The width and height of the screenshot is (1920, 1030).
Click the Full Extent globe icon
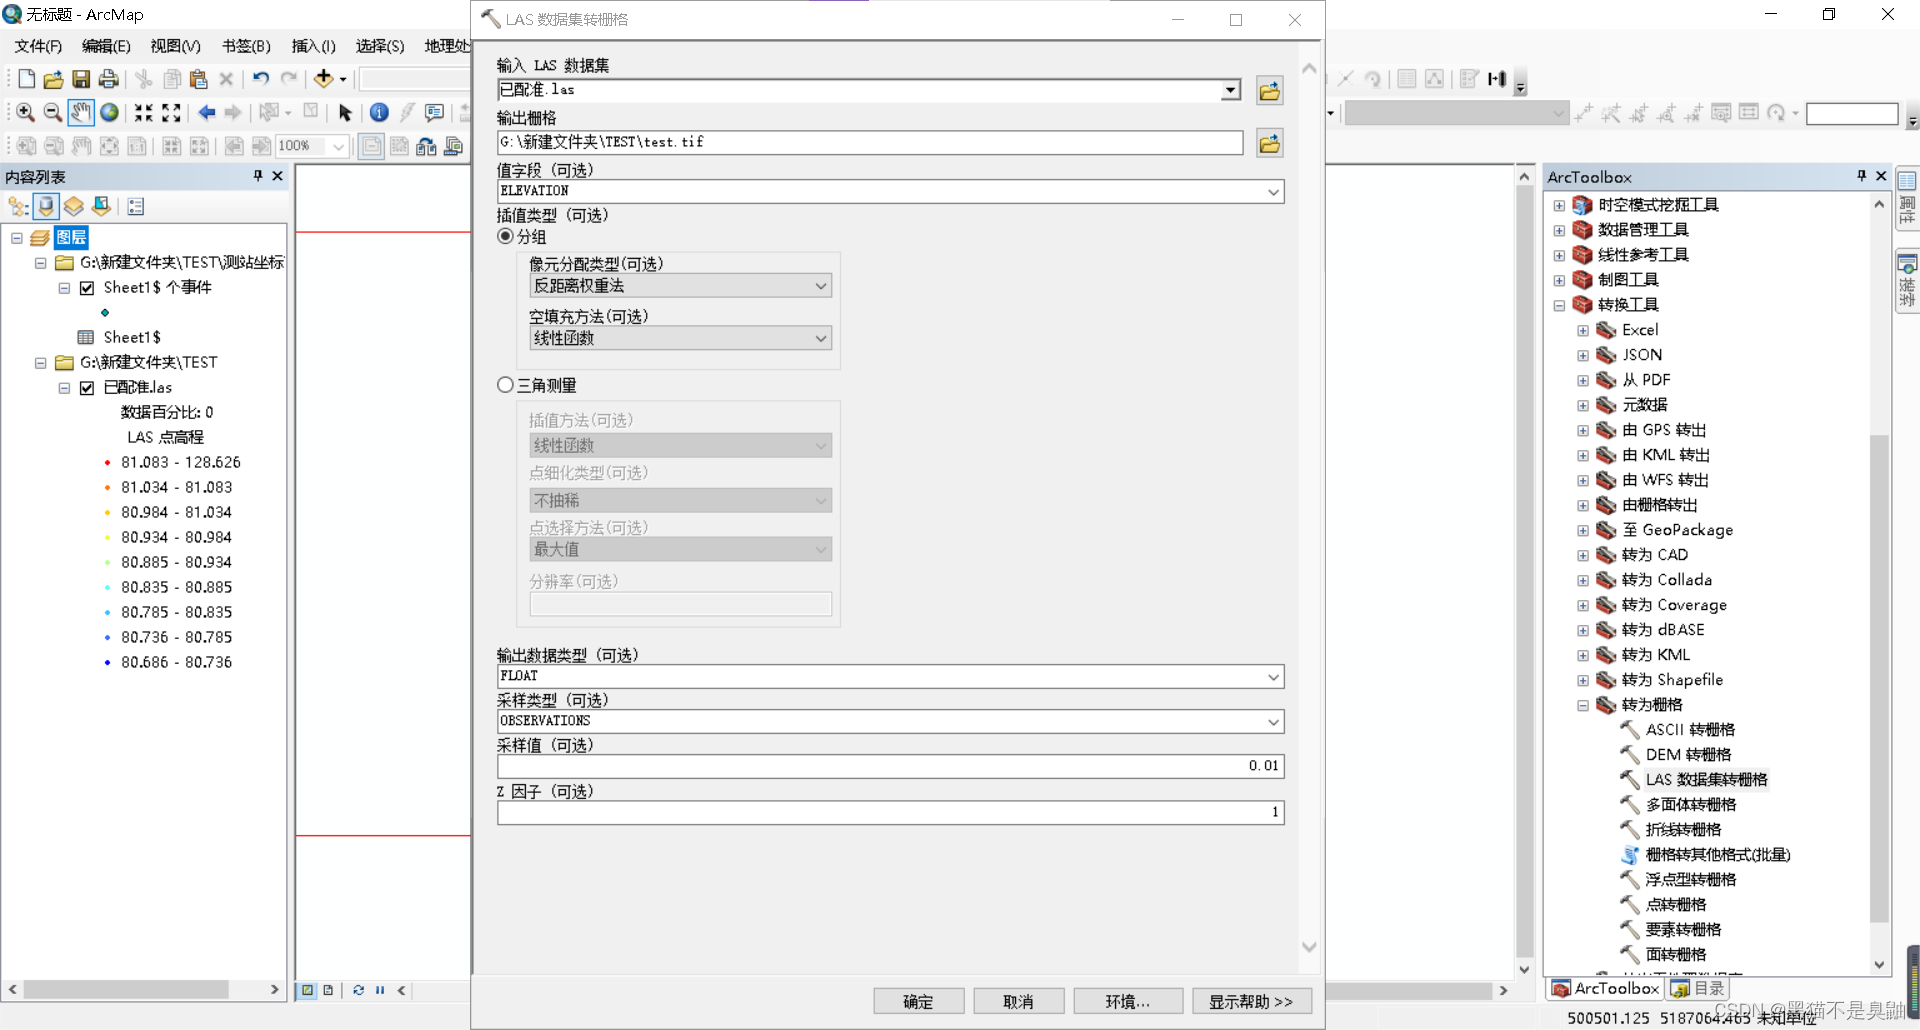(109, 112)
